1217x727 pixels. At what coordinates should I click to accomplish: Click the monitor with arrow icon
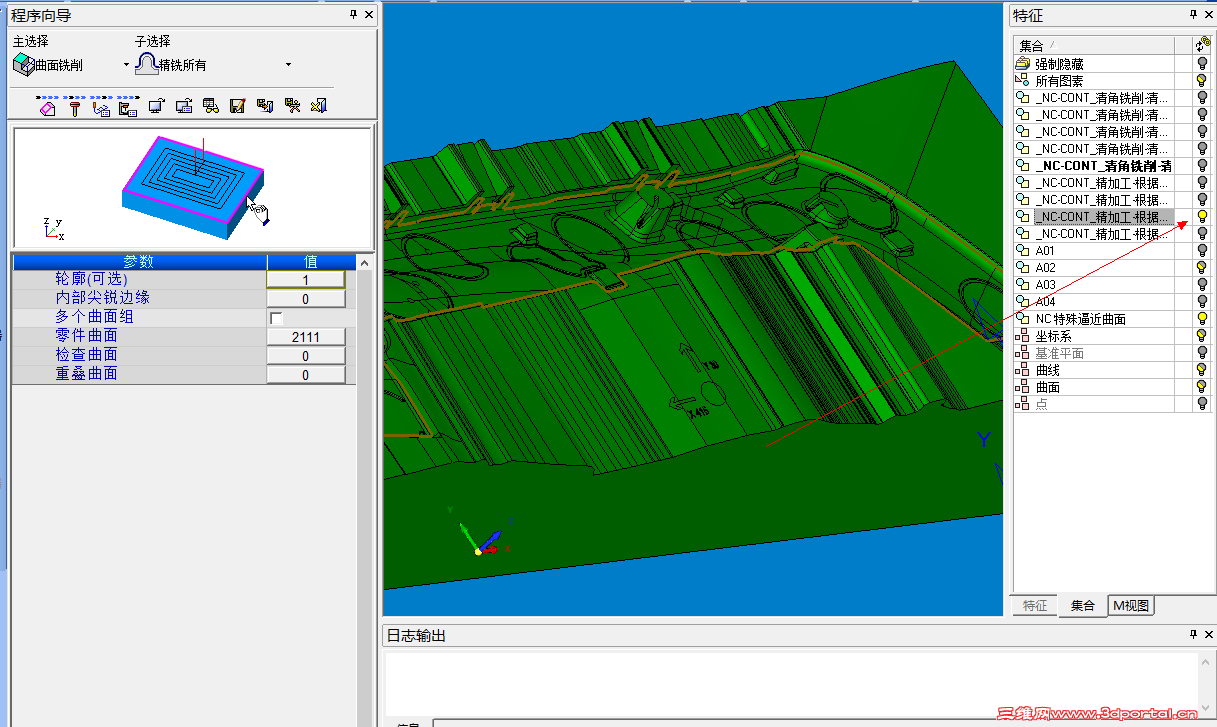point(156,106)
